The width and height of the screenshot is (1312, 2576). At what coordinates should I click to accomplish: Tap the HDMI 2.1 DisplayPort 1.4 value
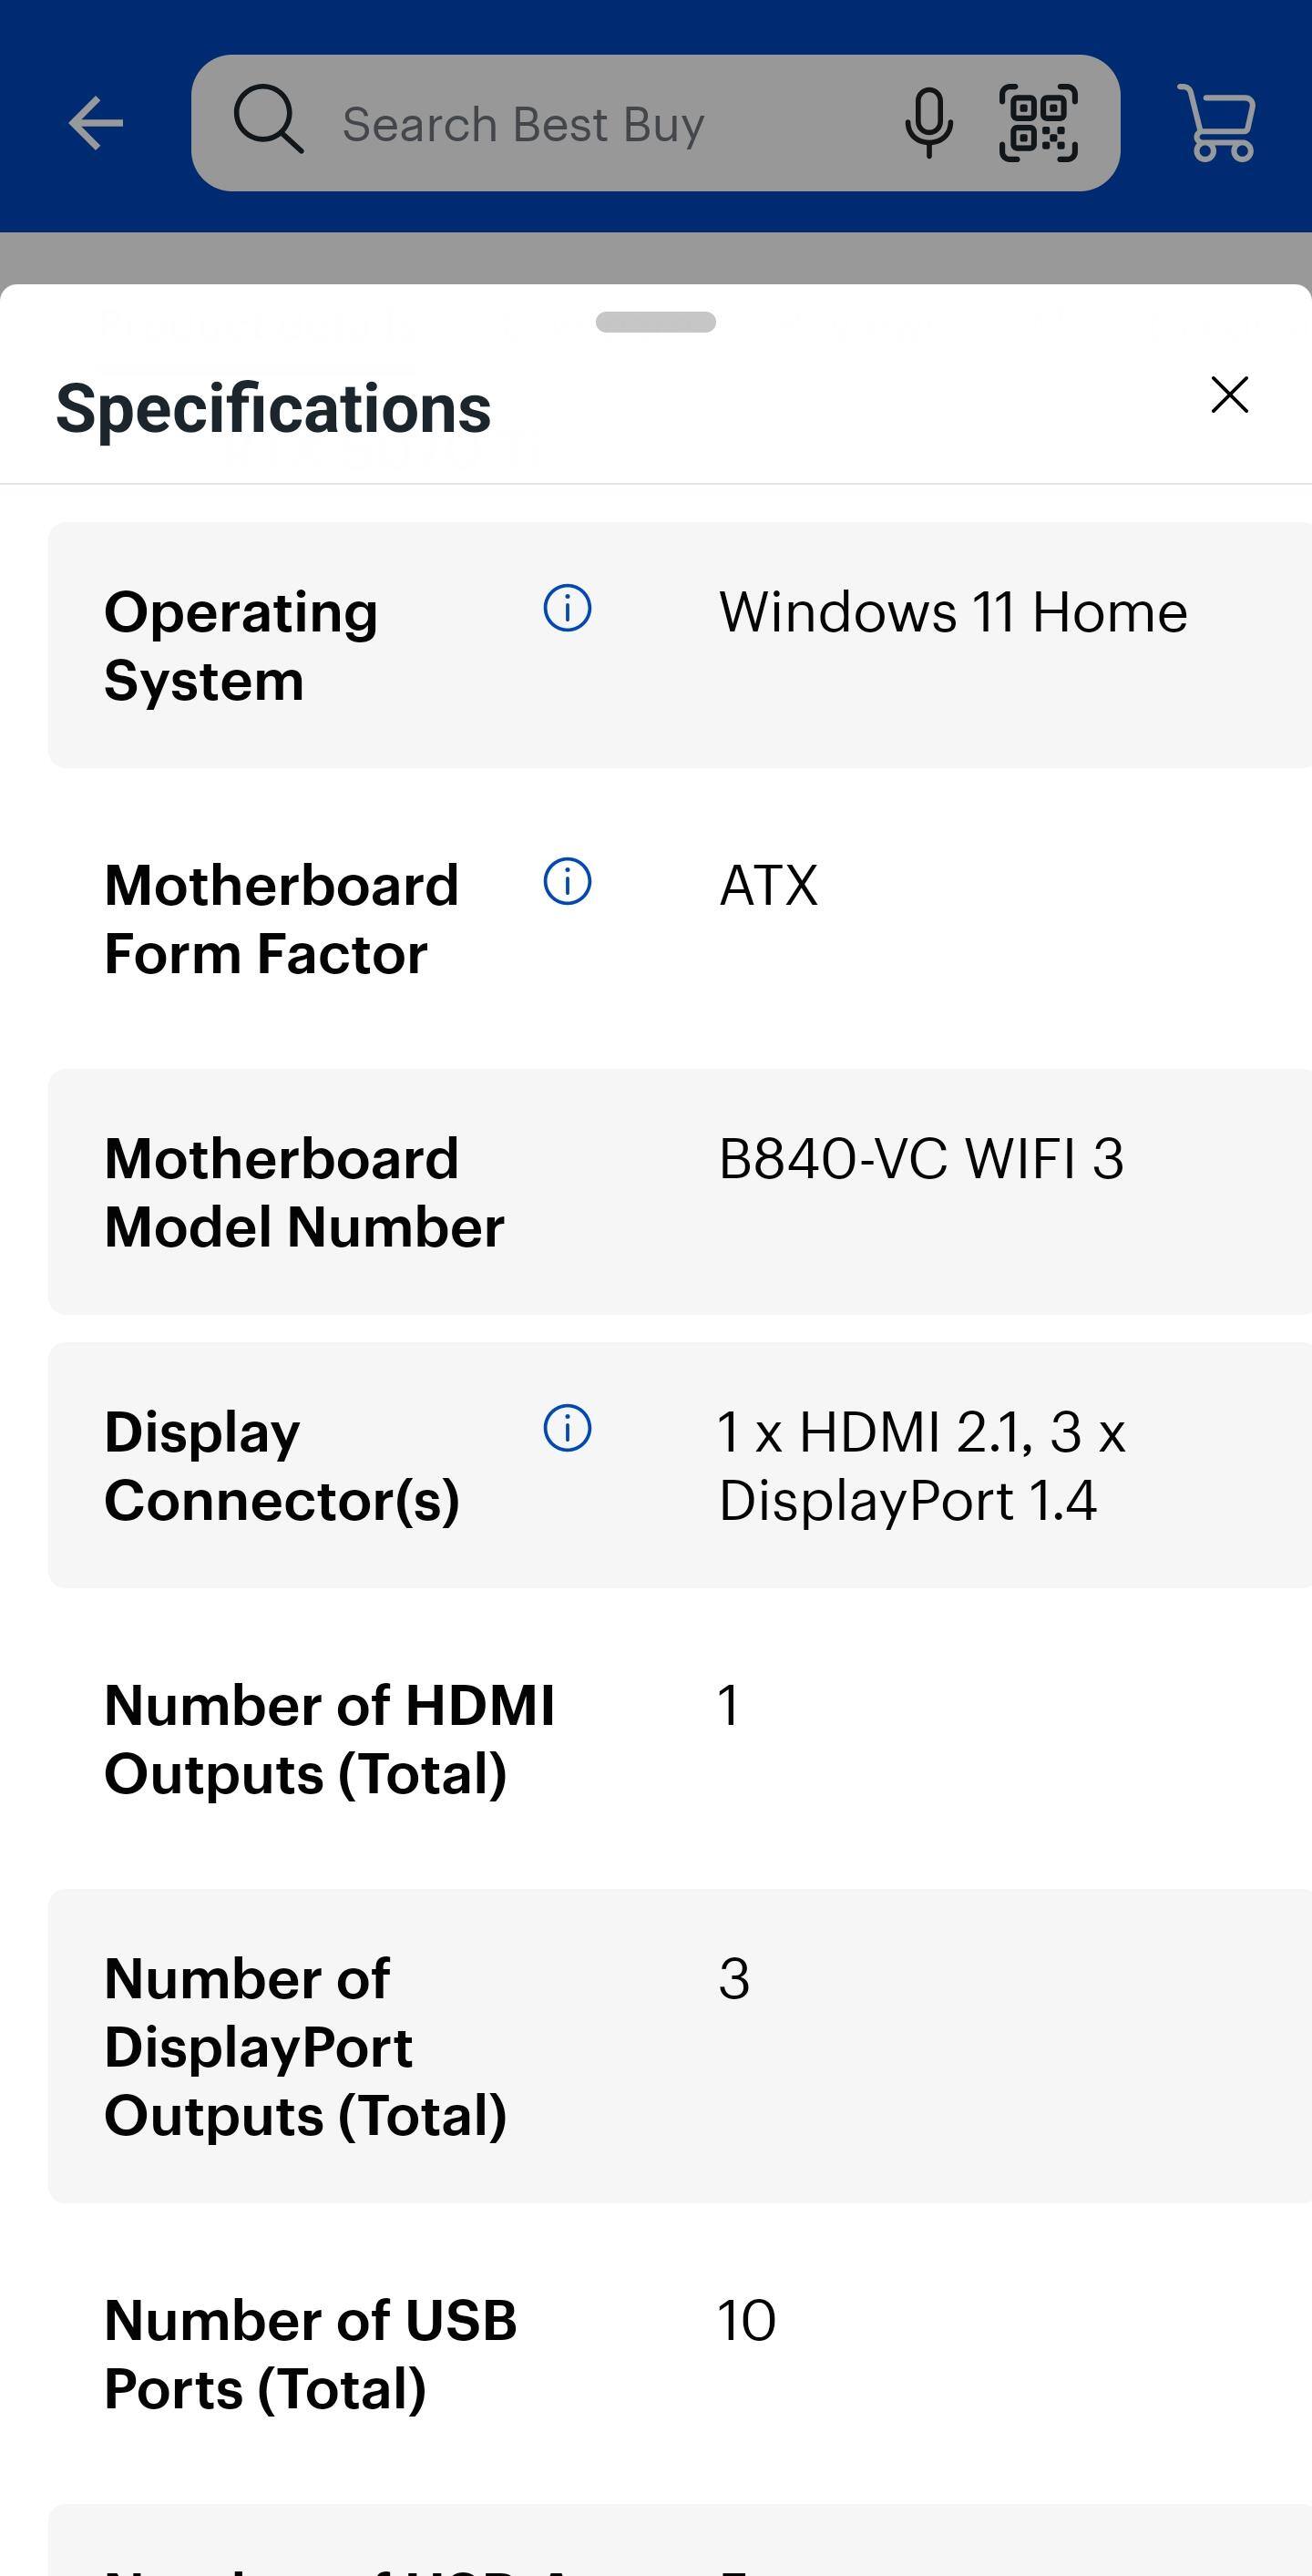point(921,1465)
